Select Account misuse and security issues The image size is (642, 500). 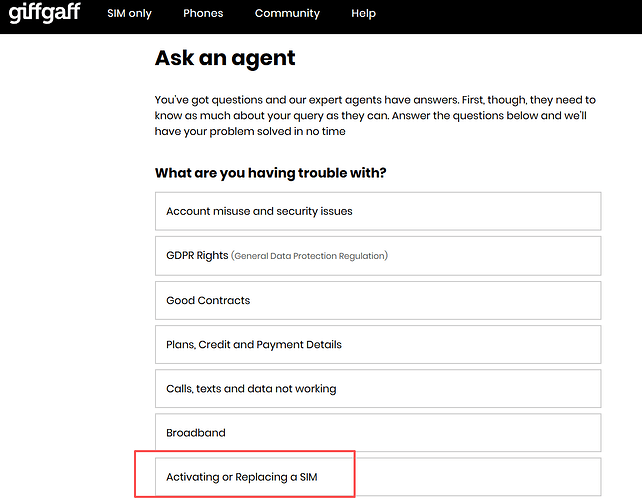click(x=378, y=211)
